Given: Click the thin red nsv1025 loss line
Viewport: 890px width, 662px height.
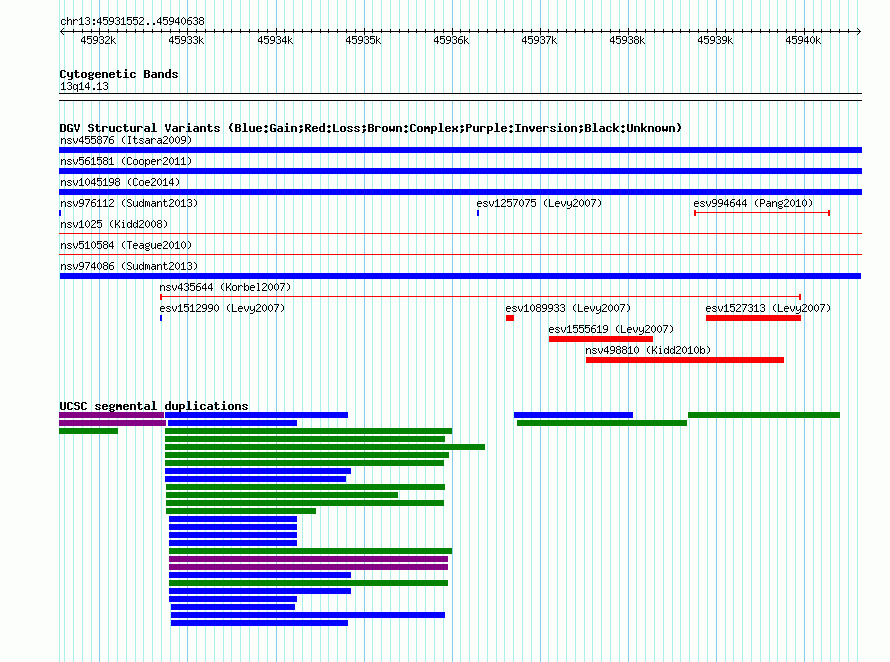Looking at the screenshot, I should (x=460, y=233).
